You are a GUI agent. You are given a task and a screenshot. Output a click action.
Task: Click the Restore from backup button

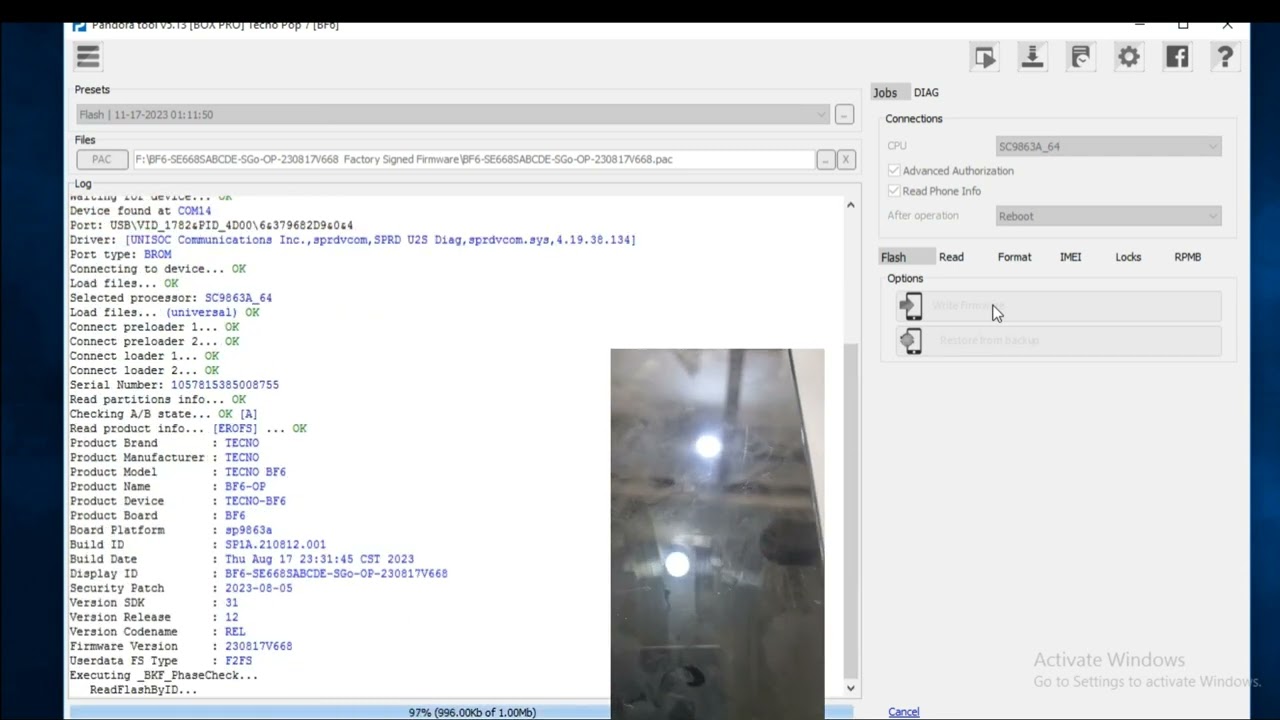click(1059, 341)
